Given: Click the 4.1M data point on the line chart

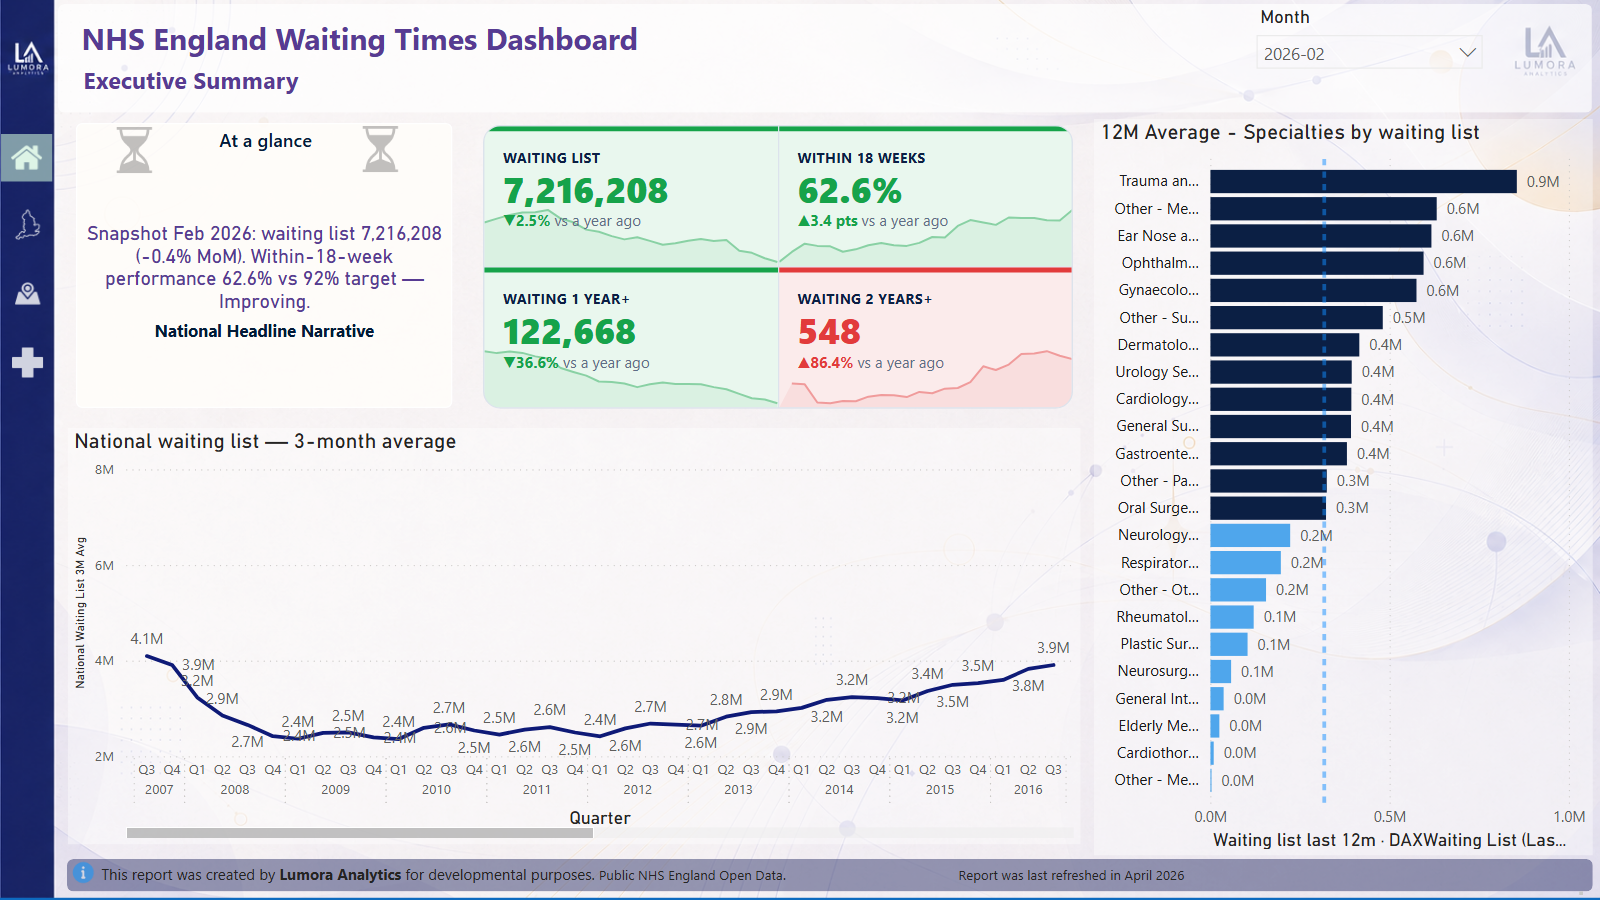Looking at the screenshot, I should [147, 656].
